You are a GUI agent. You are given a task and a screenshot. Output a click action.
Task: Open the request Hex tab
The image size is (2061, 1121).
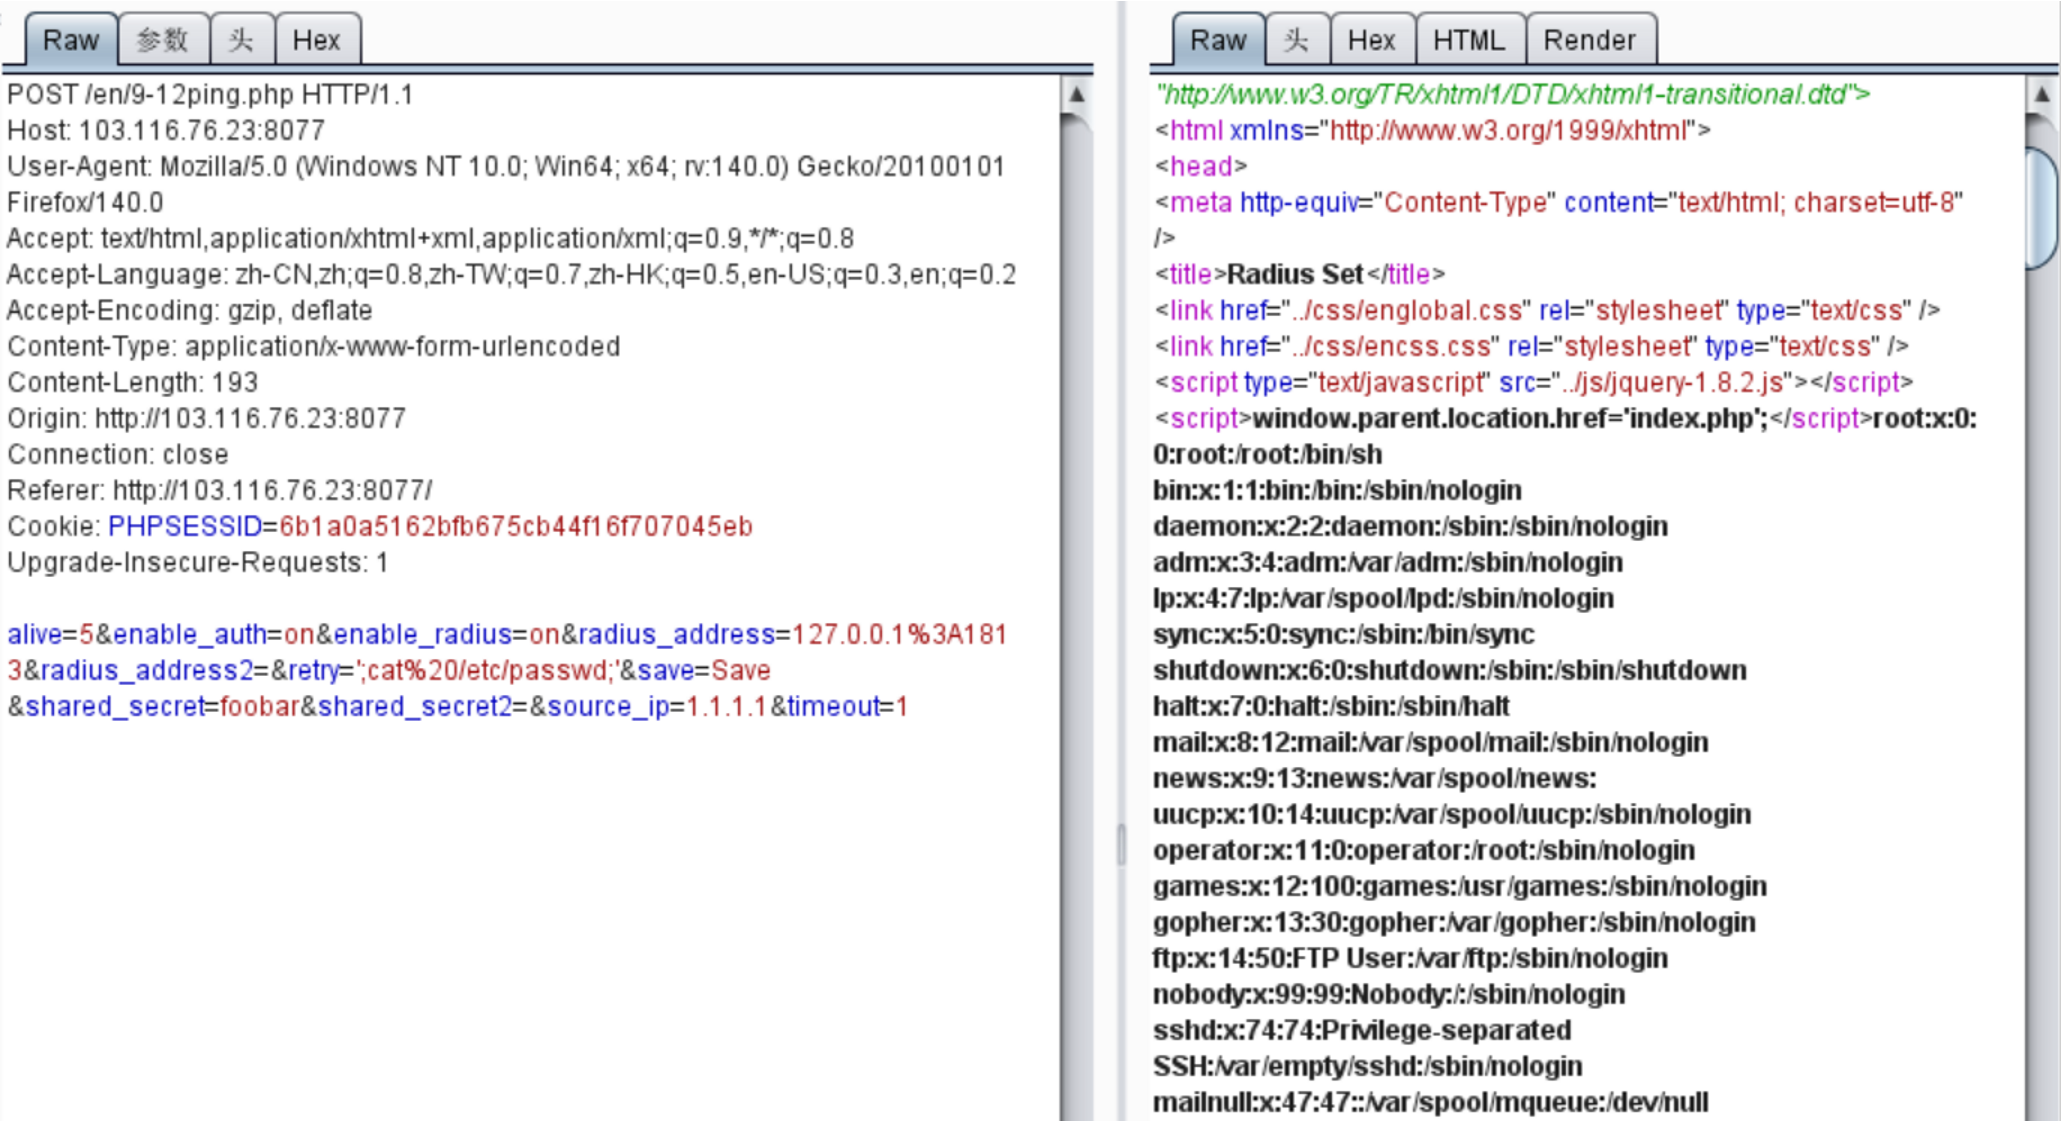tap(317, 40)
